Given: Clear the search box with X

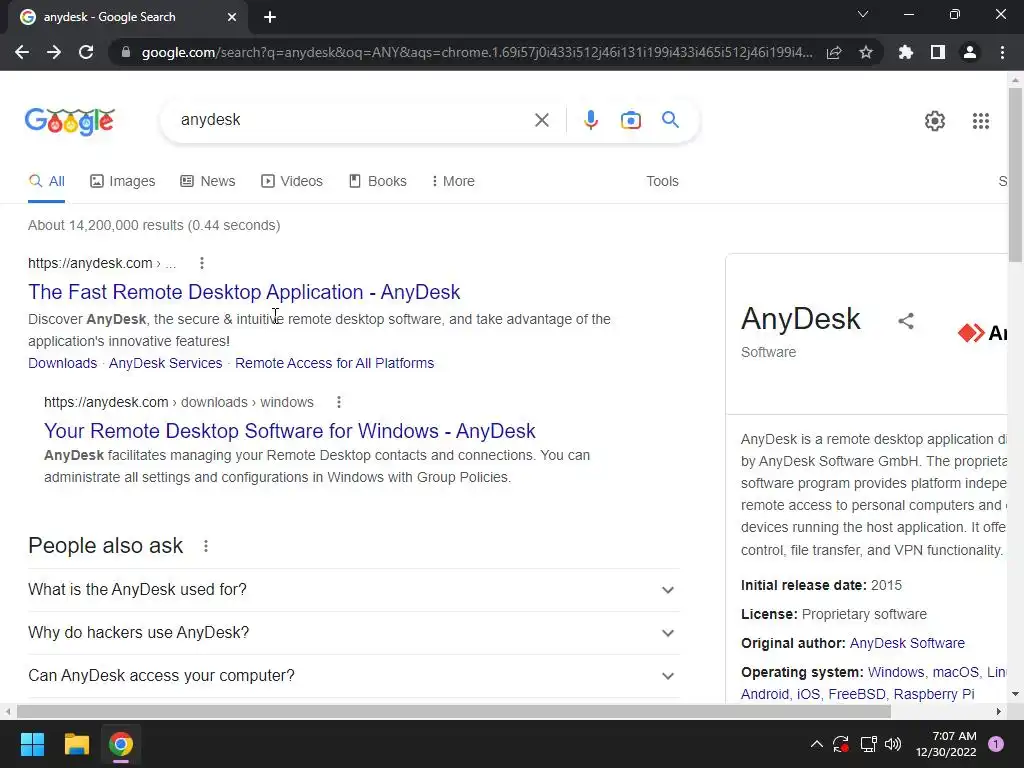Looking at the screenshot, I should point(541,120).
